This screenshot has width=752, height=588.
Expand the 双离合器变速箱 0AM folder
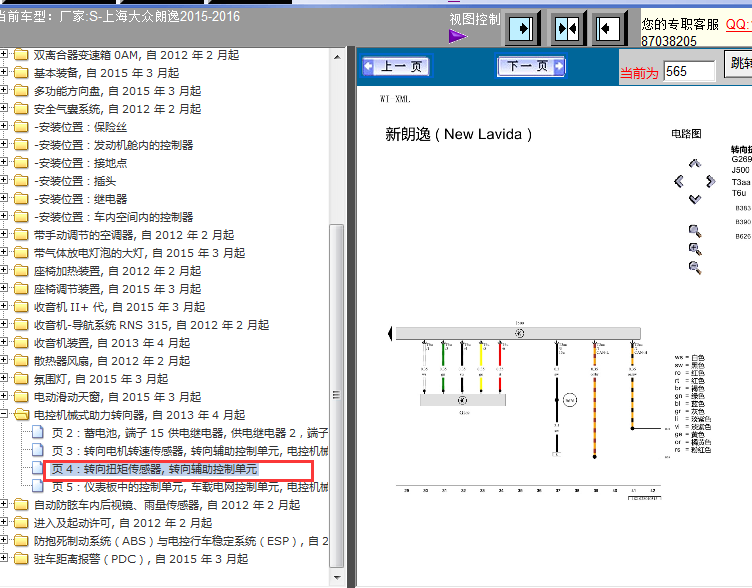point(4,54)
